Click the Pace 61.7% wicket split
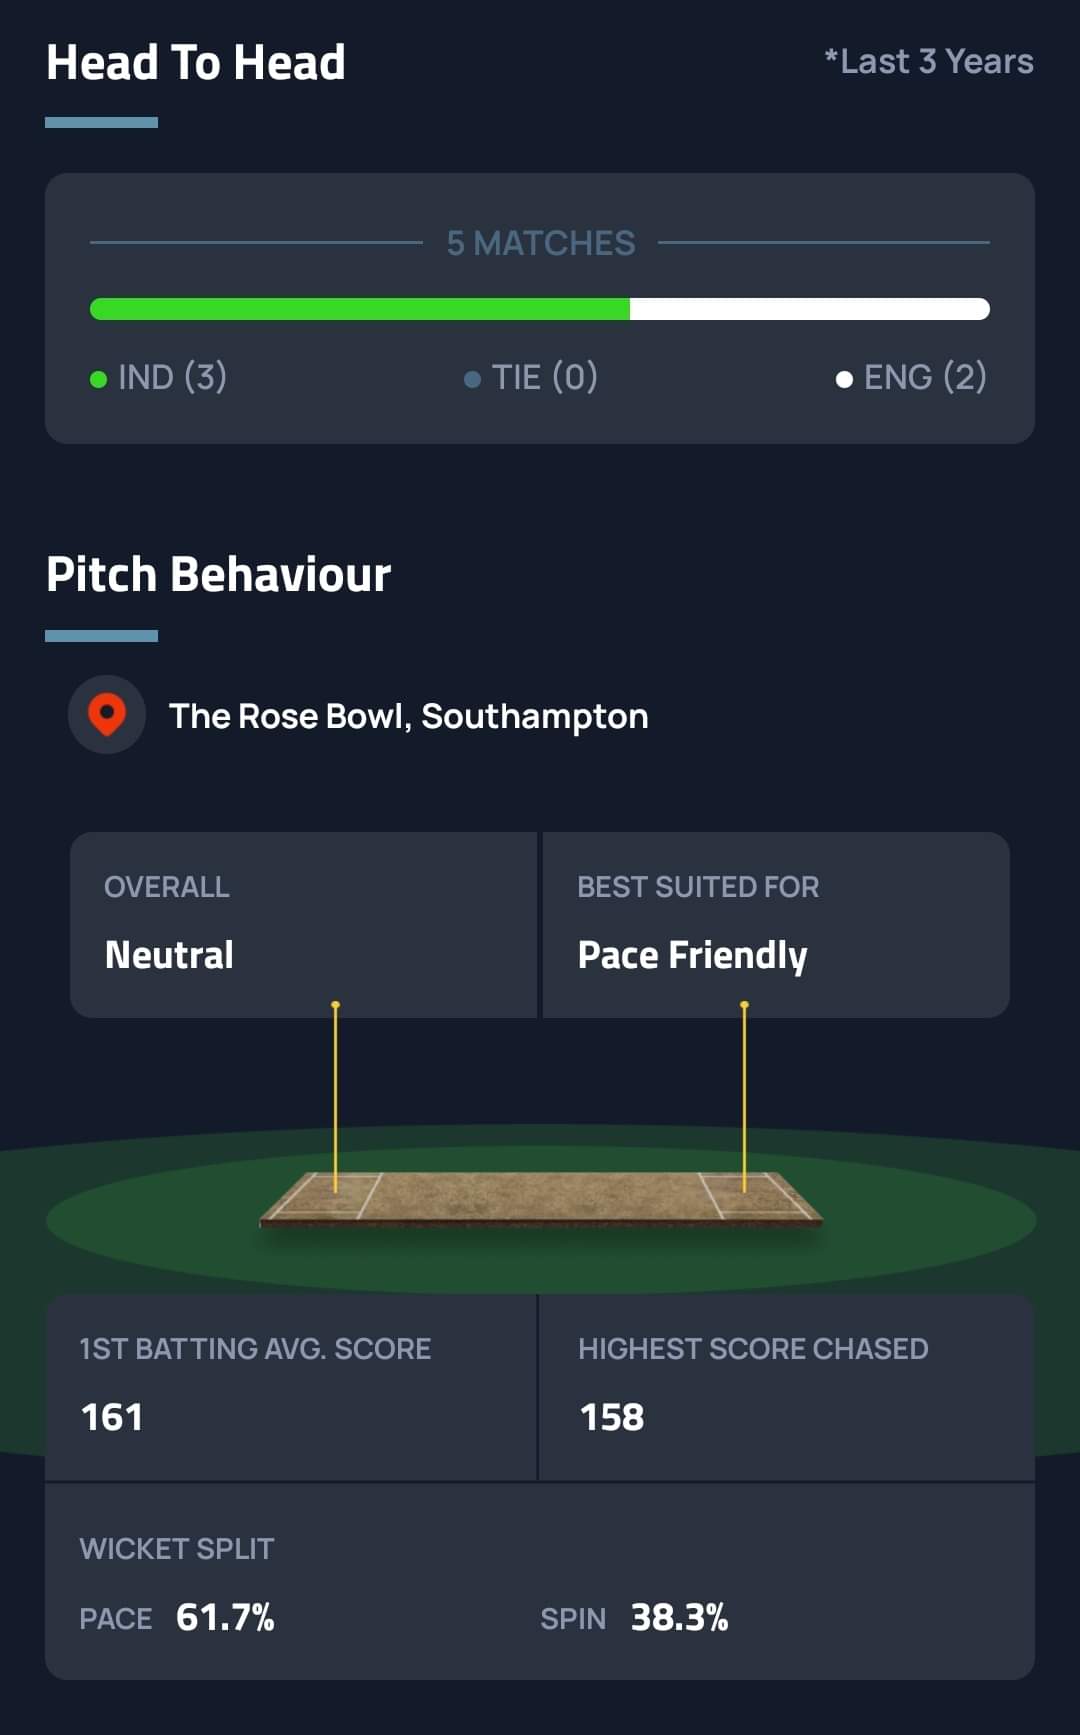The height and width of the screenshot is (1735, 1080). [x=177, y=1617]
